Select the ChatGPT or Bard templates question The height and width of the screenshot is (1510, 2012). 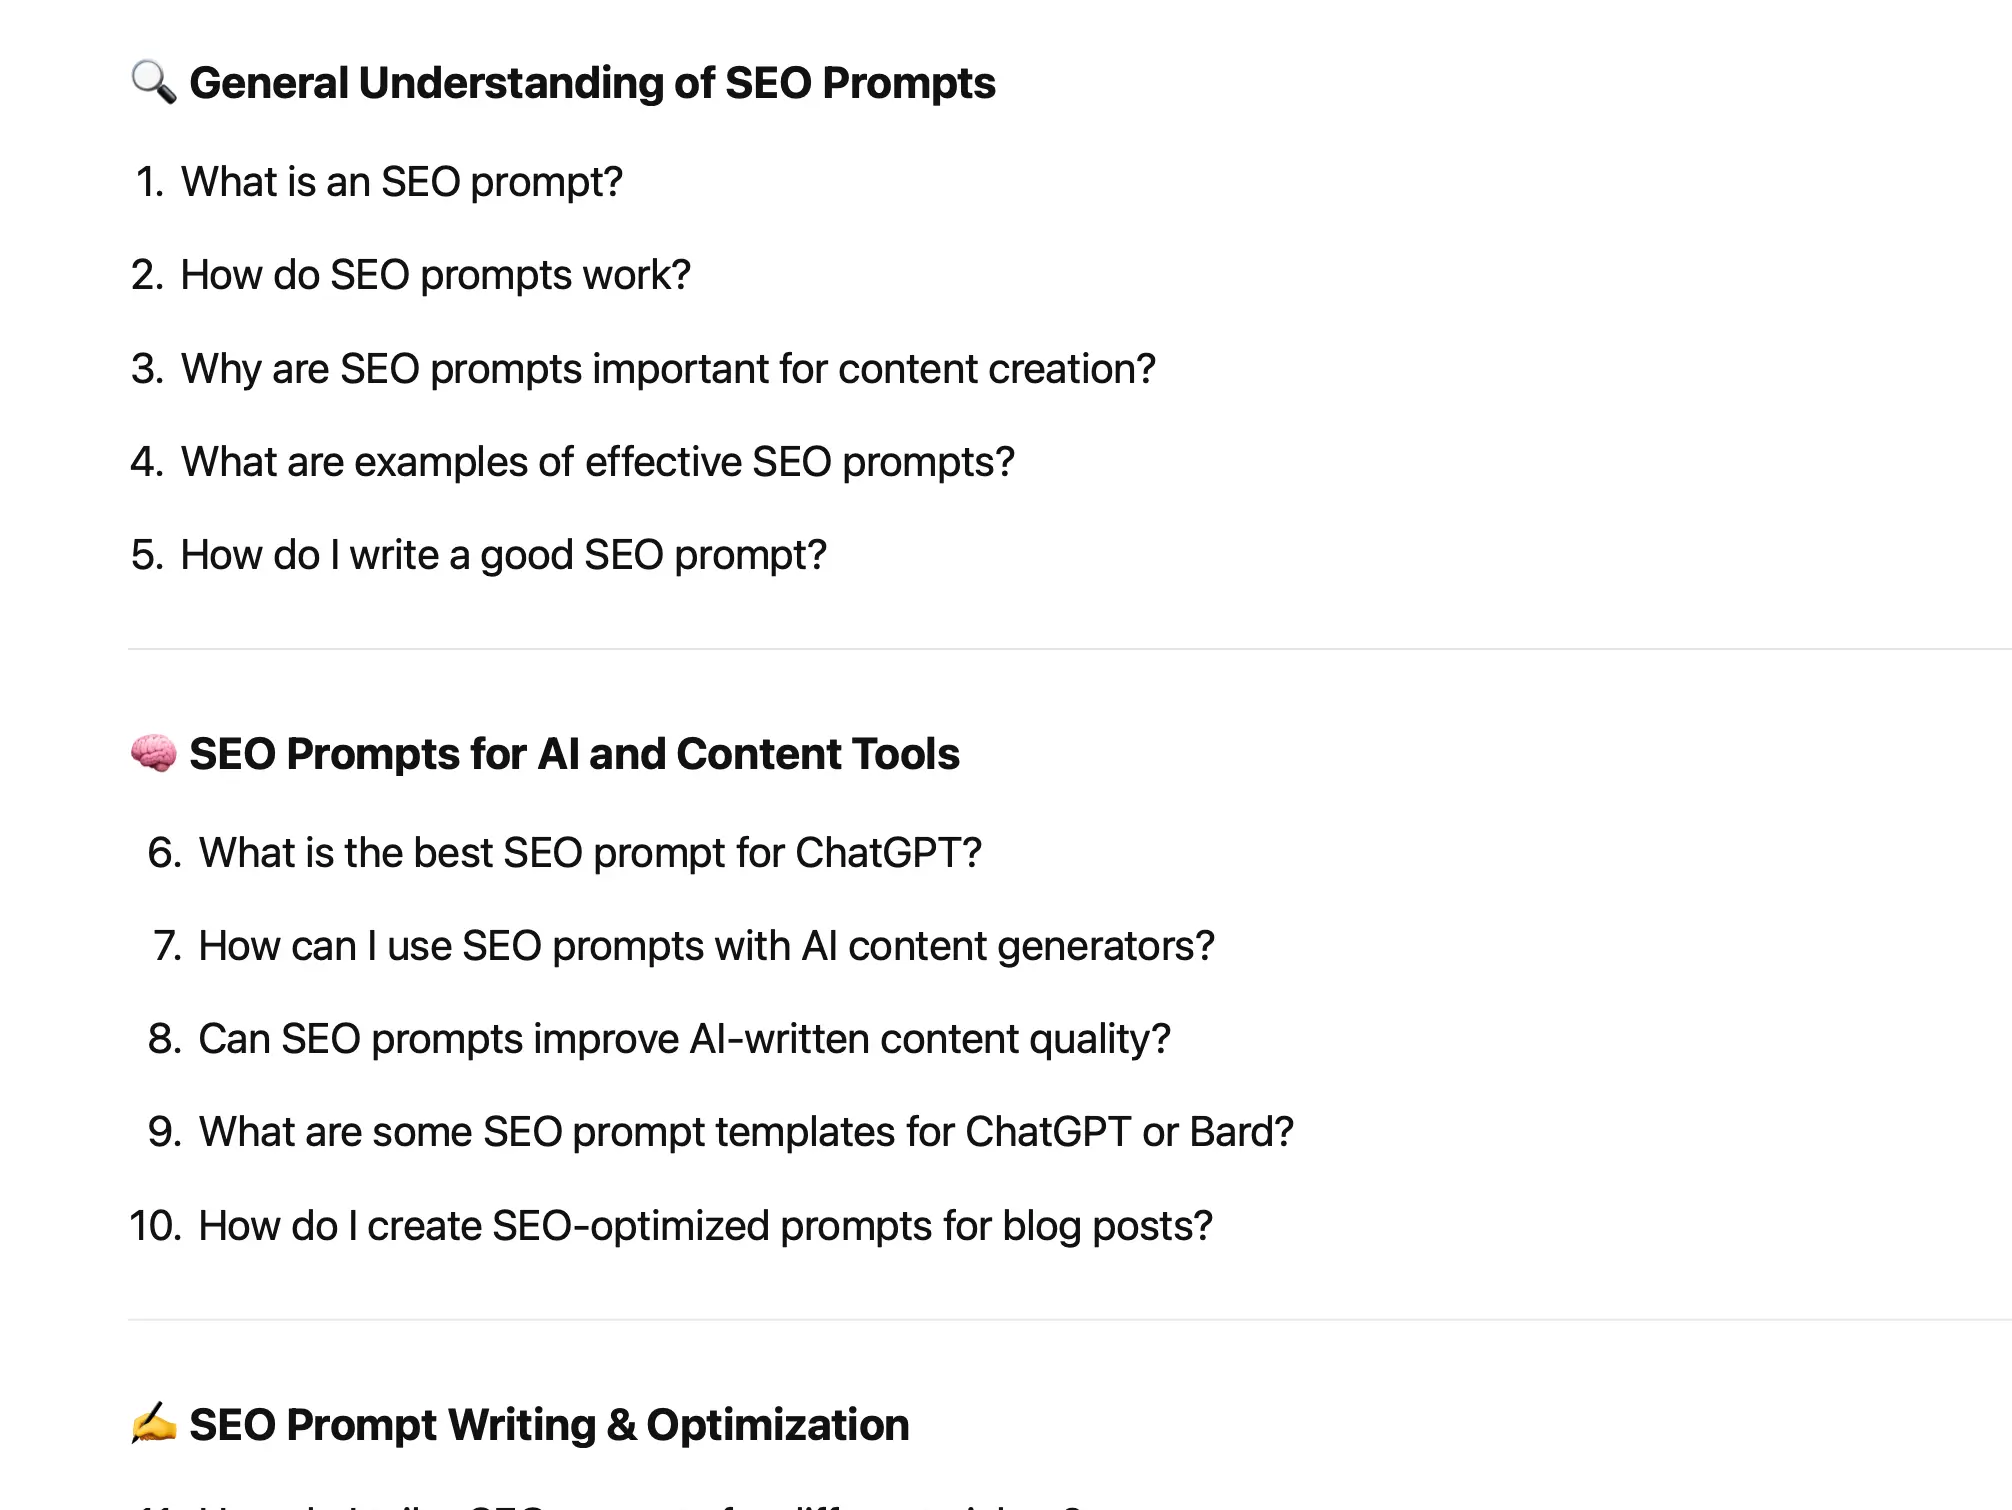746,1132
